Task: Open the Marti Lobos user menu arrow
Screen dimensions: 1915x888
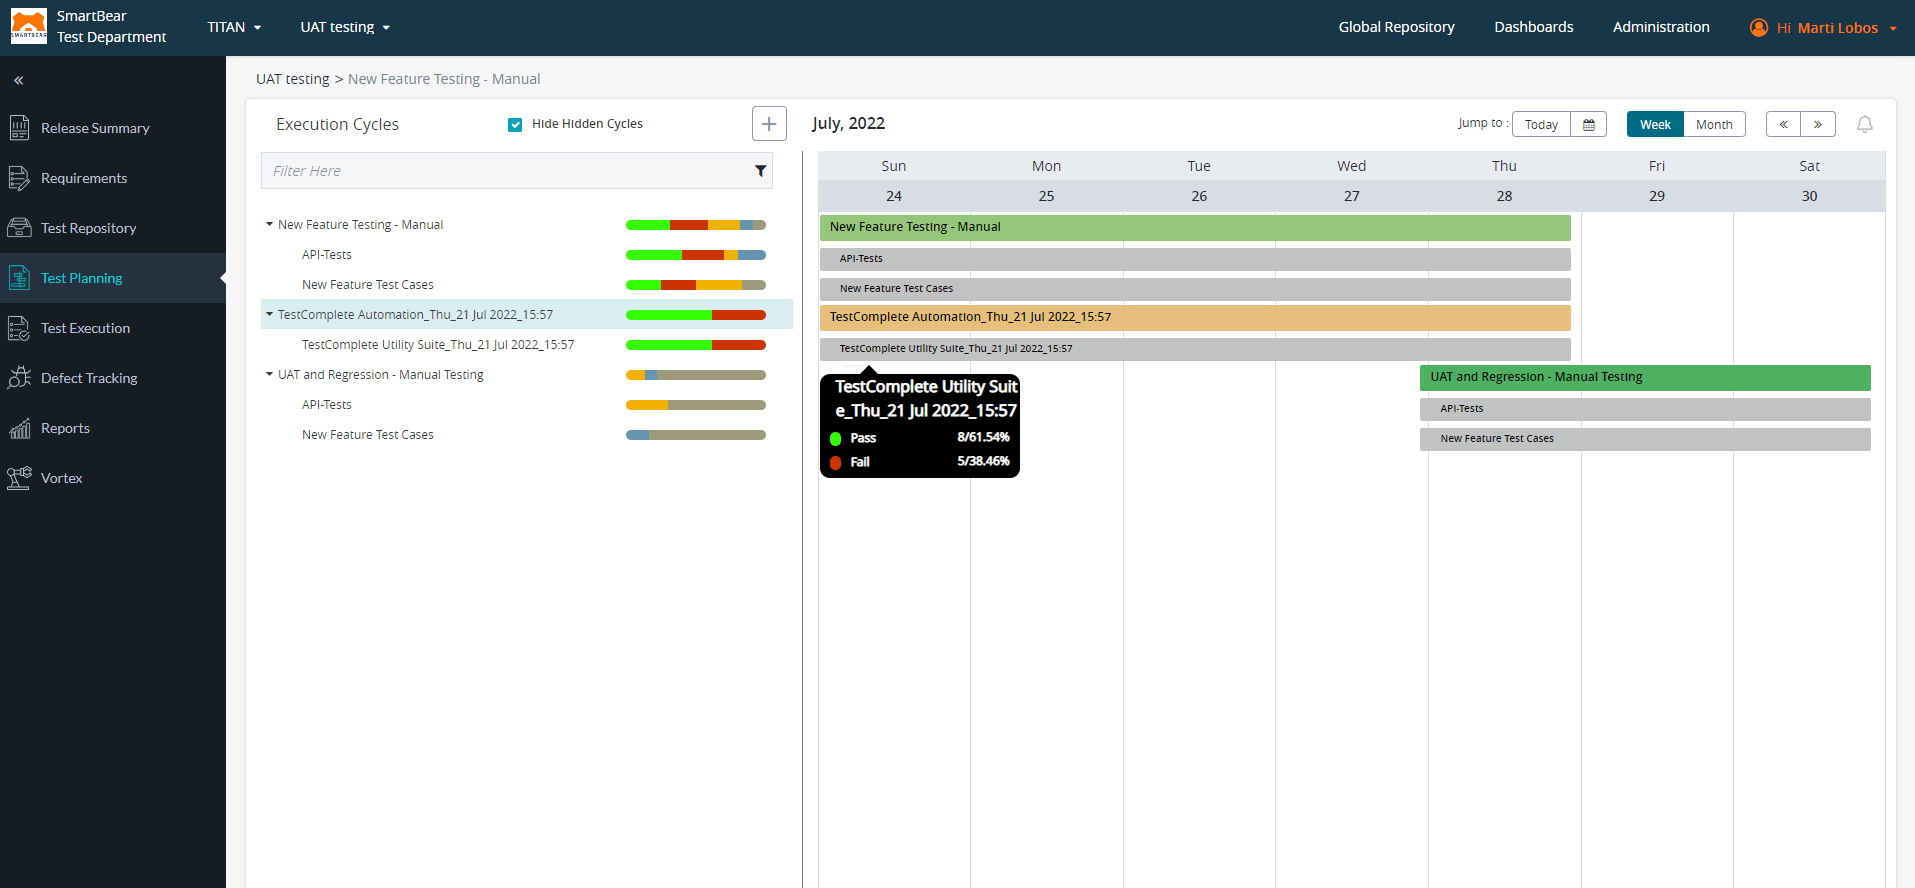Action: pos(1893,28)
